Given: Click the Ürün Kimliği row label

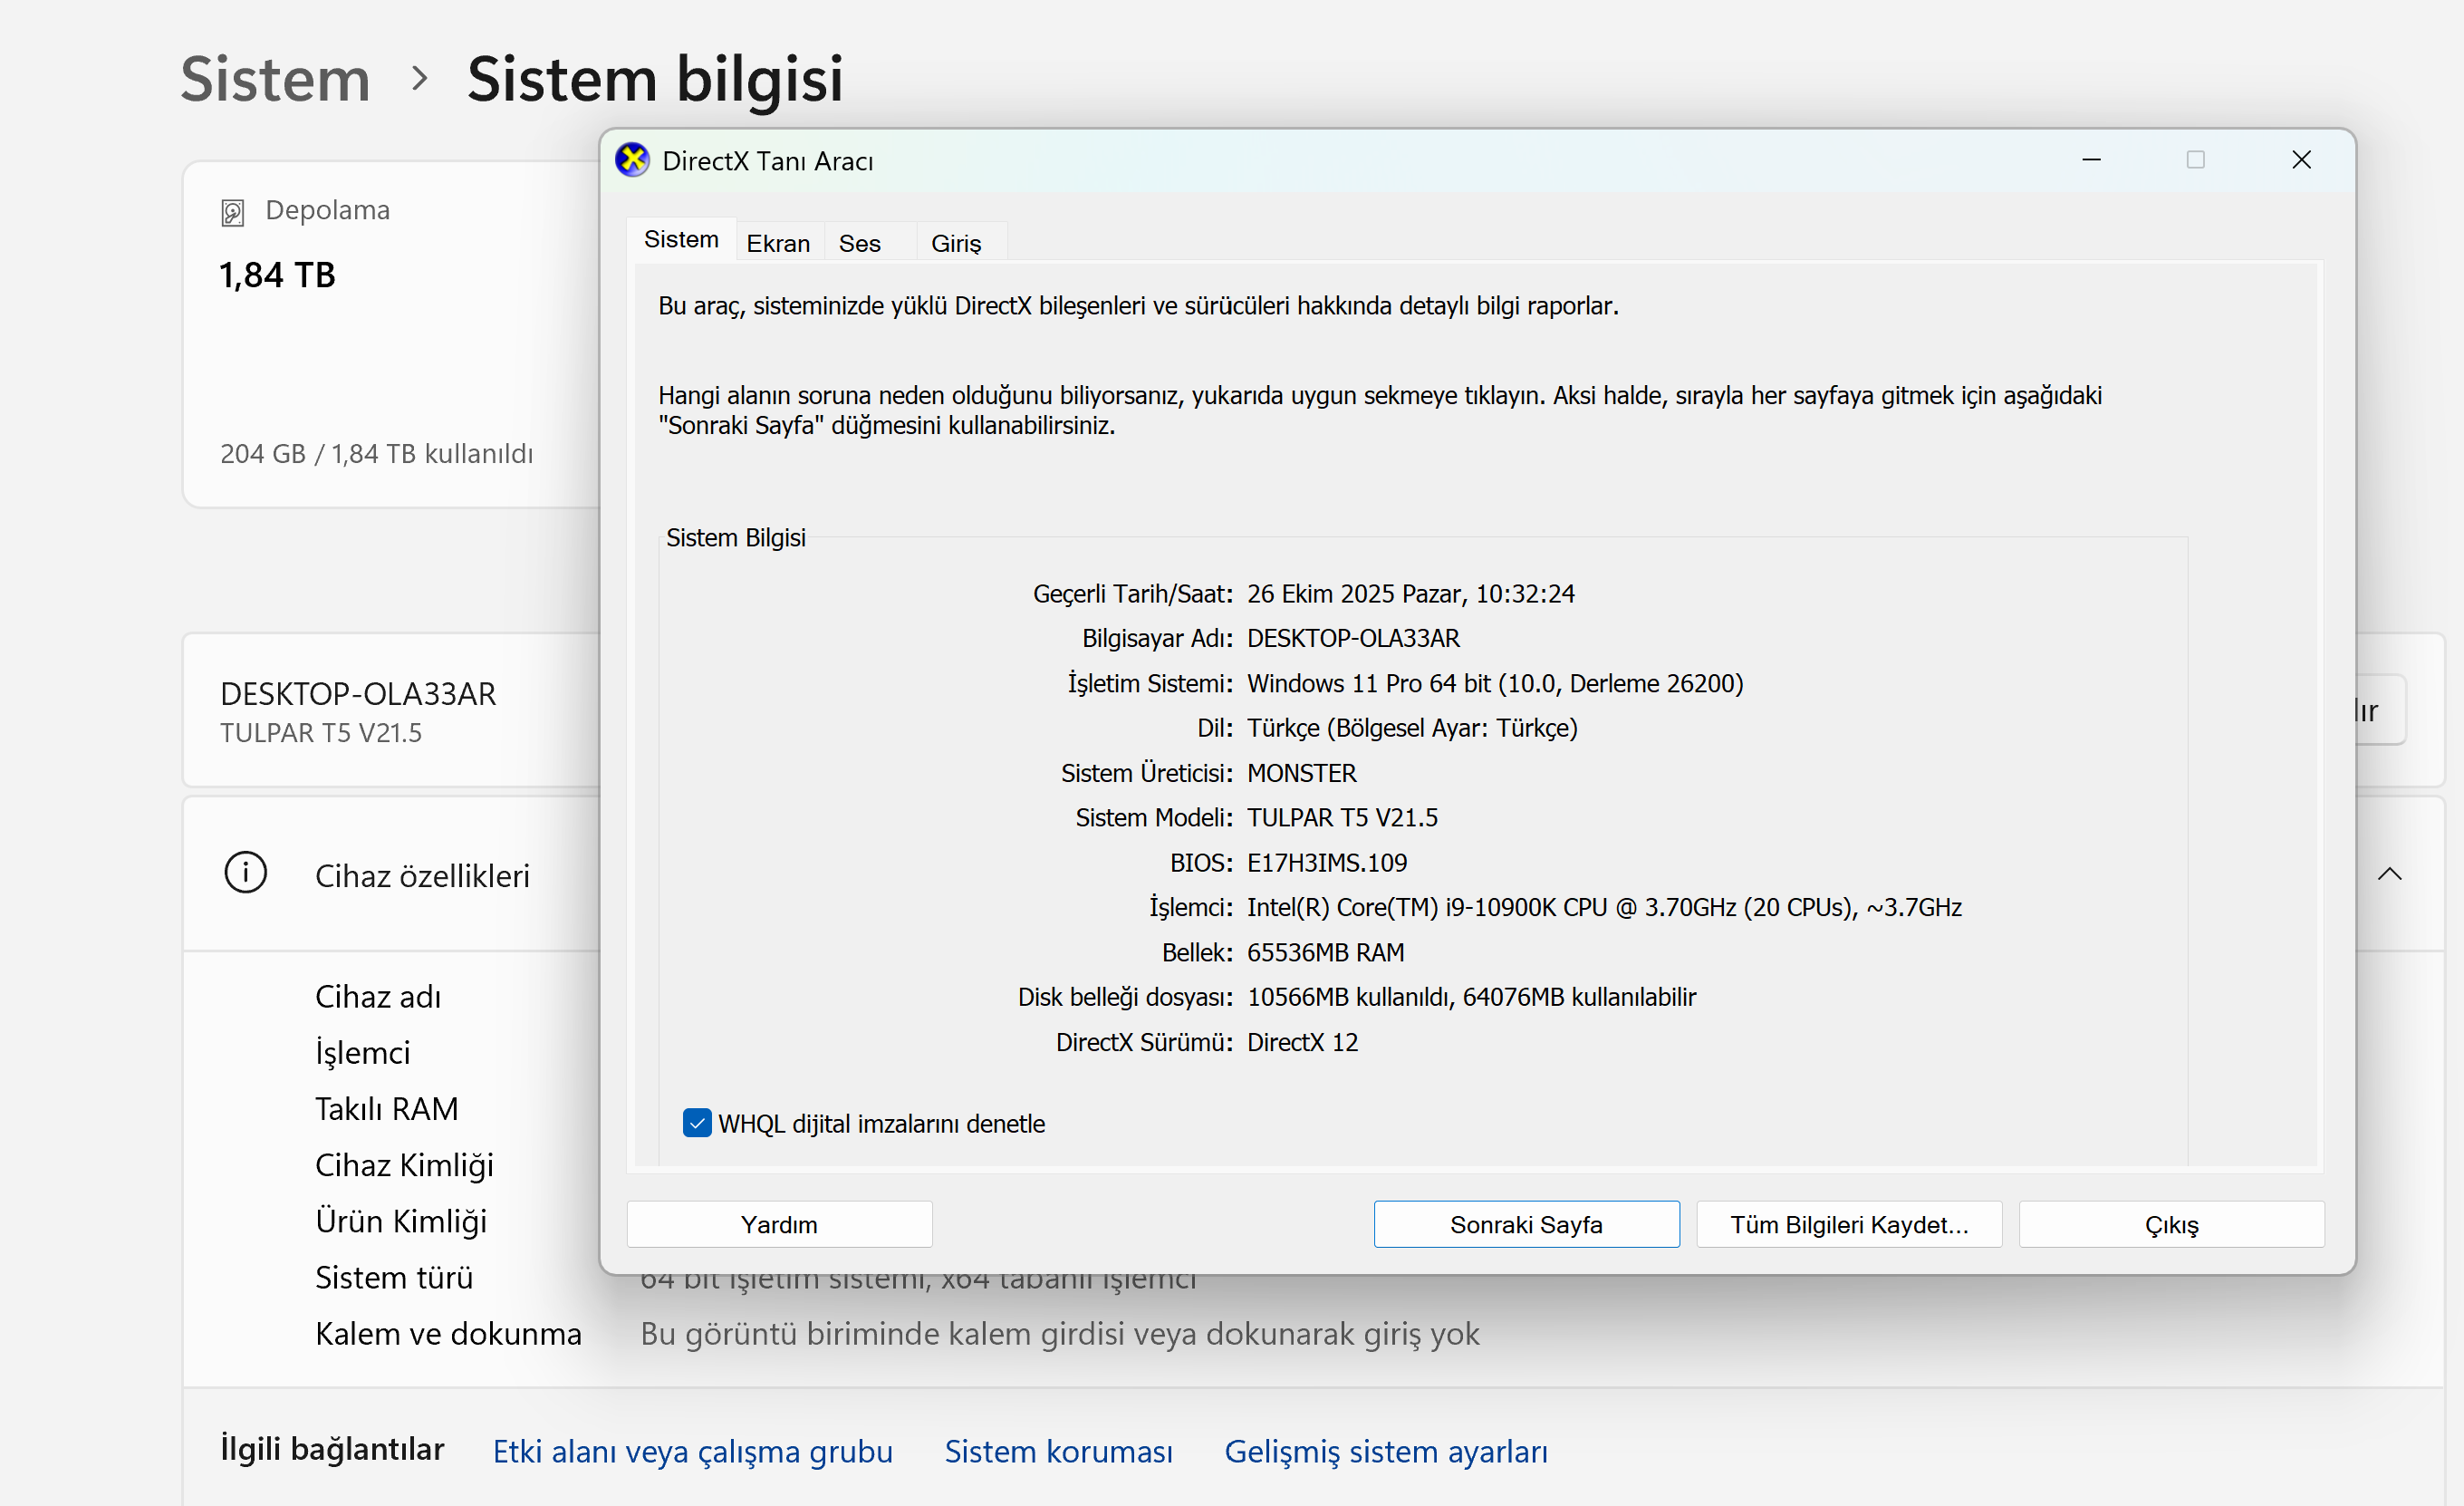Looking at the screenshot, I should click(x=400, y=1221).
